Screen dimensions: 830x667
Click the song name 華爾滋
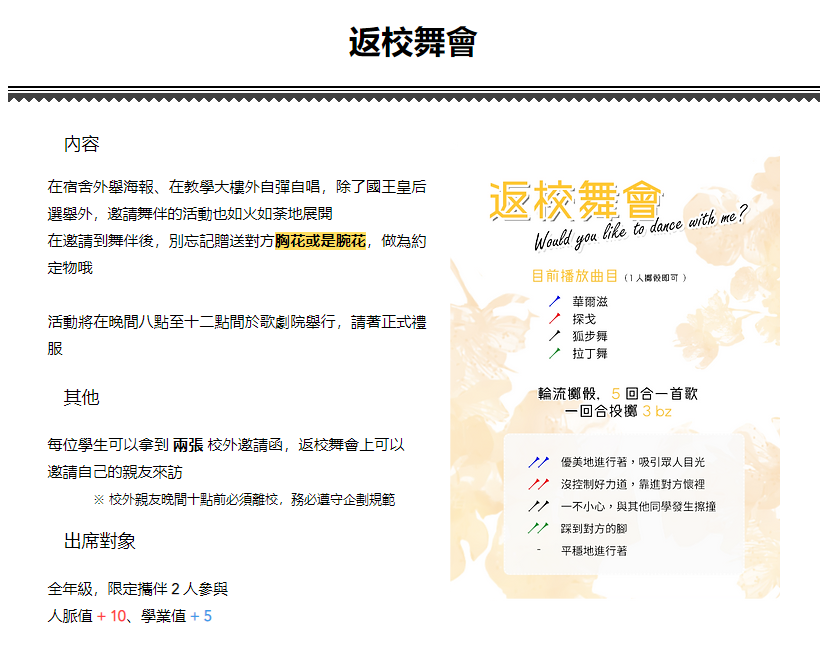point(590,302)
